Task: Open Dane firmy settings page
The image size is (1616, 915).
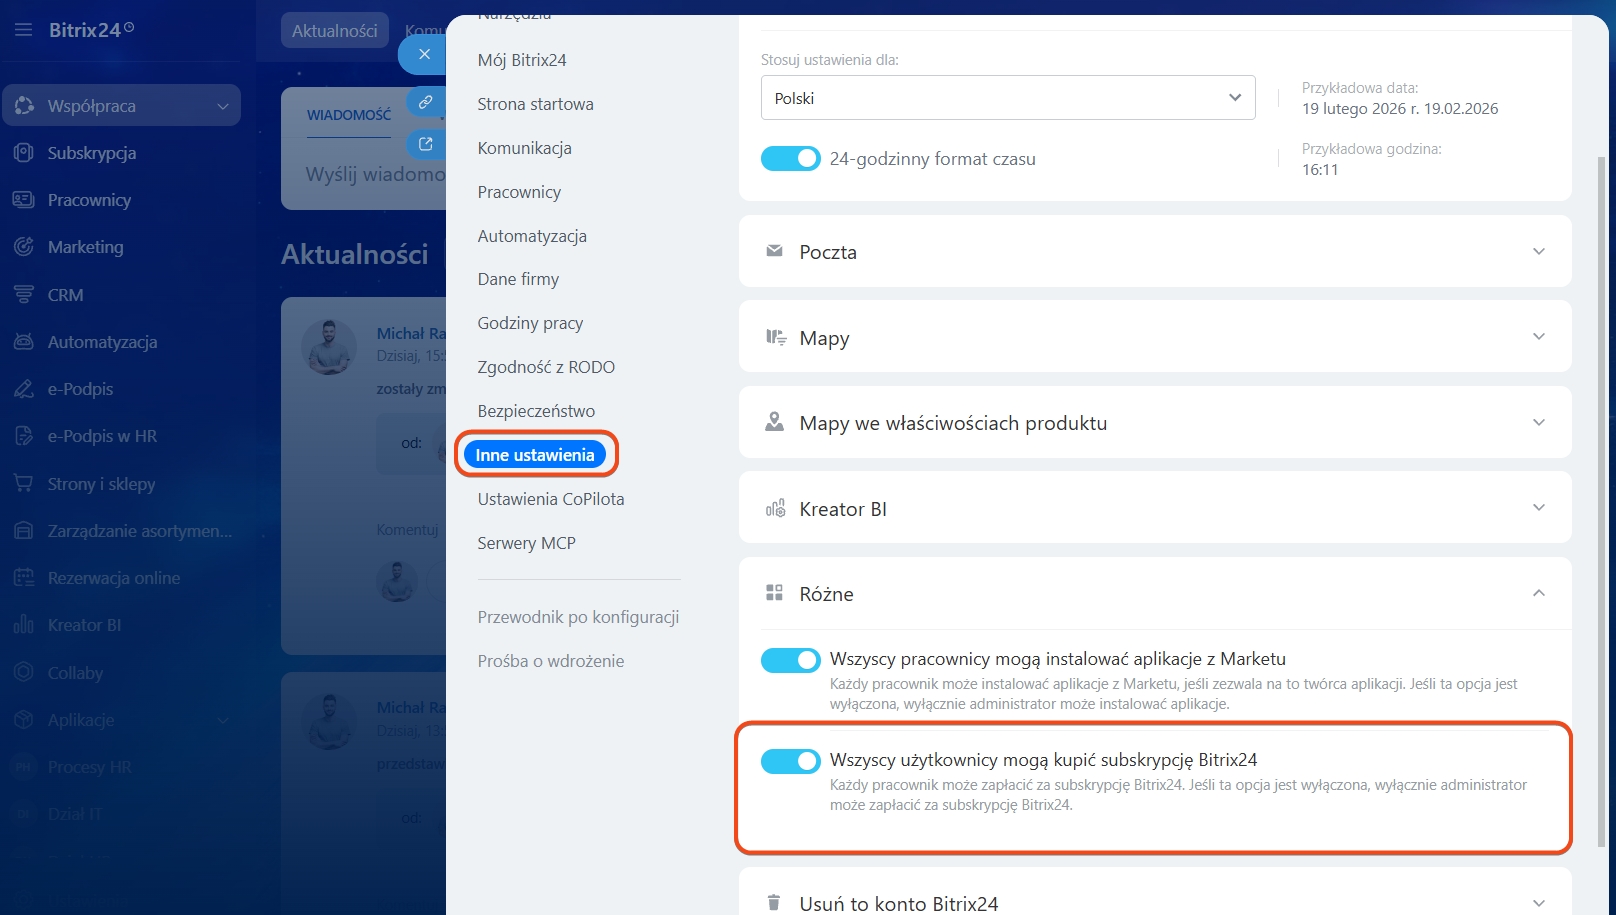Action: pyautogui.click(x=518, y=279)
